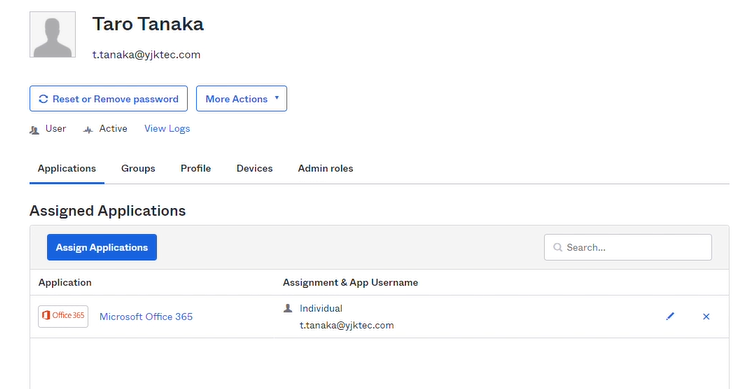Open the View Logs link

coord(167,128)
